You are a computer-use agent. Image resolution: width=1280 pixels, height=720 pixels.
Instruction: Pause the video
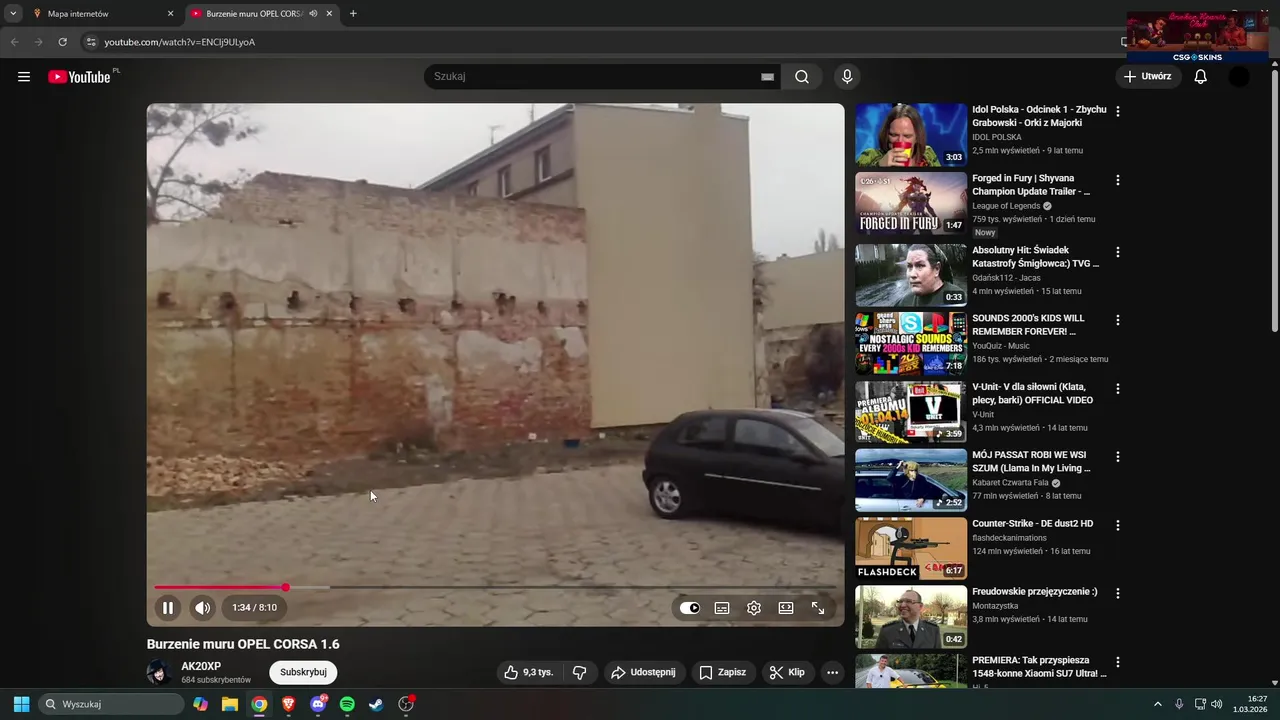[168, 607]
